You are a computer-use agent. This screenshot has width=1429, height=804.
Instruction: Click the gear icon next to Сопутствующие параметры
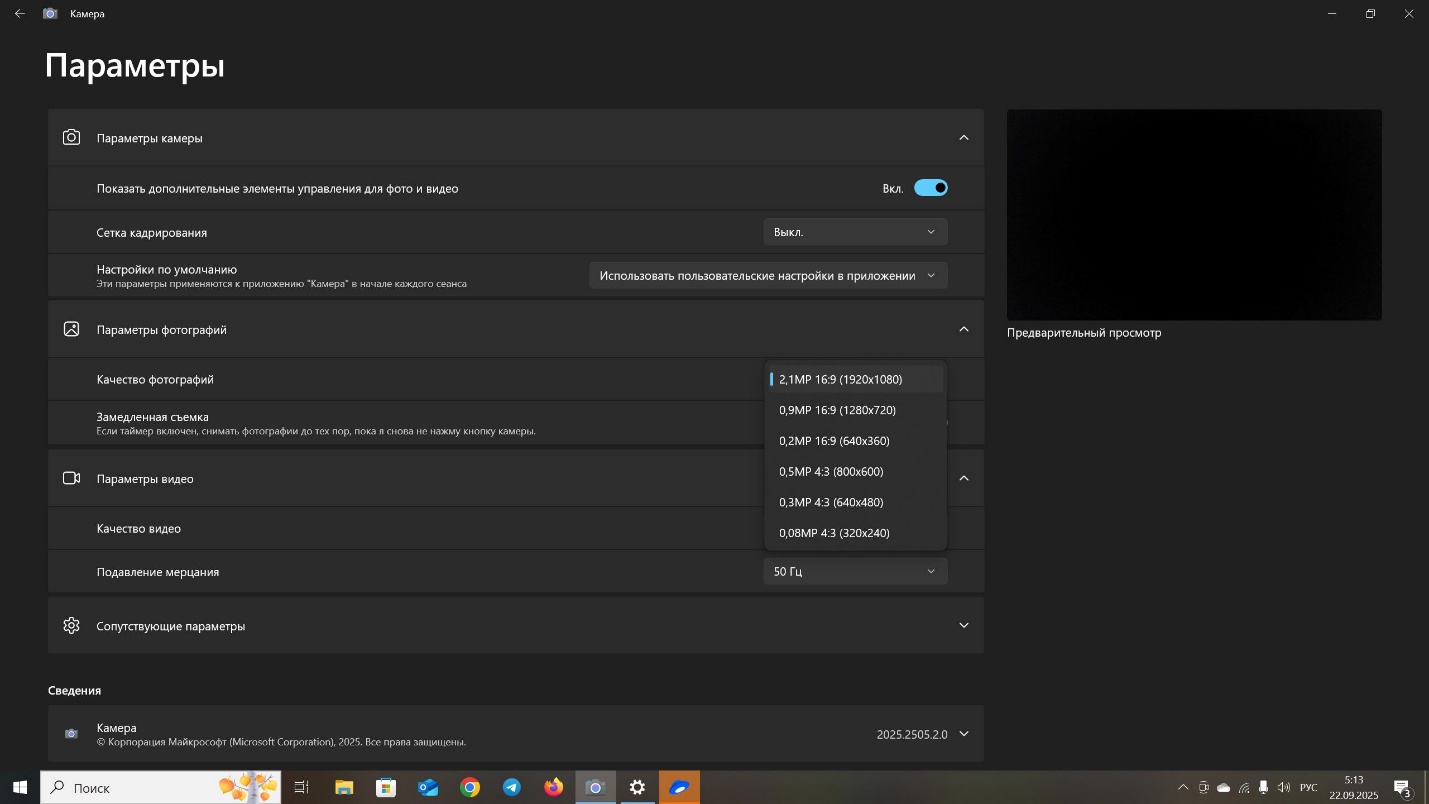coord(71,626)
